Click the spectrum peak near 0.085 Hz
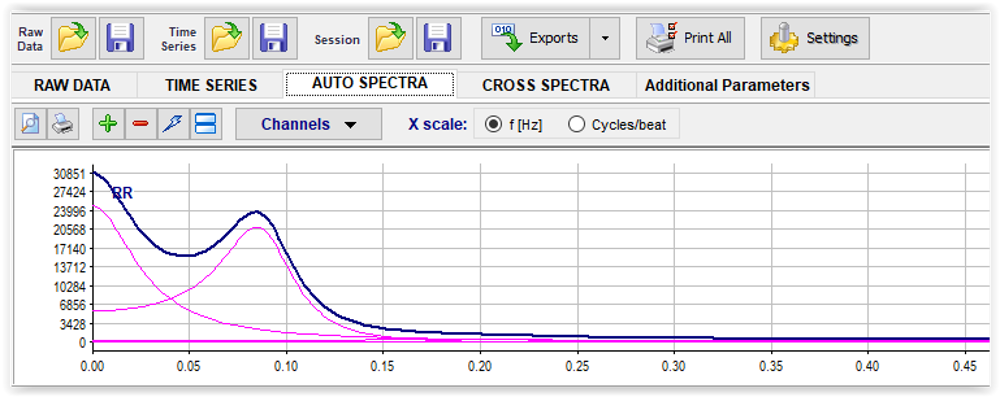1000x397 pixels. click(x=256, y=211)
